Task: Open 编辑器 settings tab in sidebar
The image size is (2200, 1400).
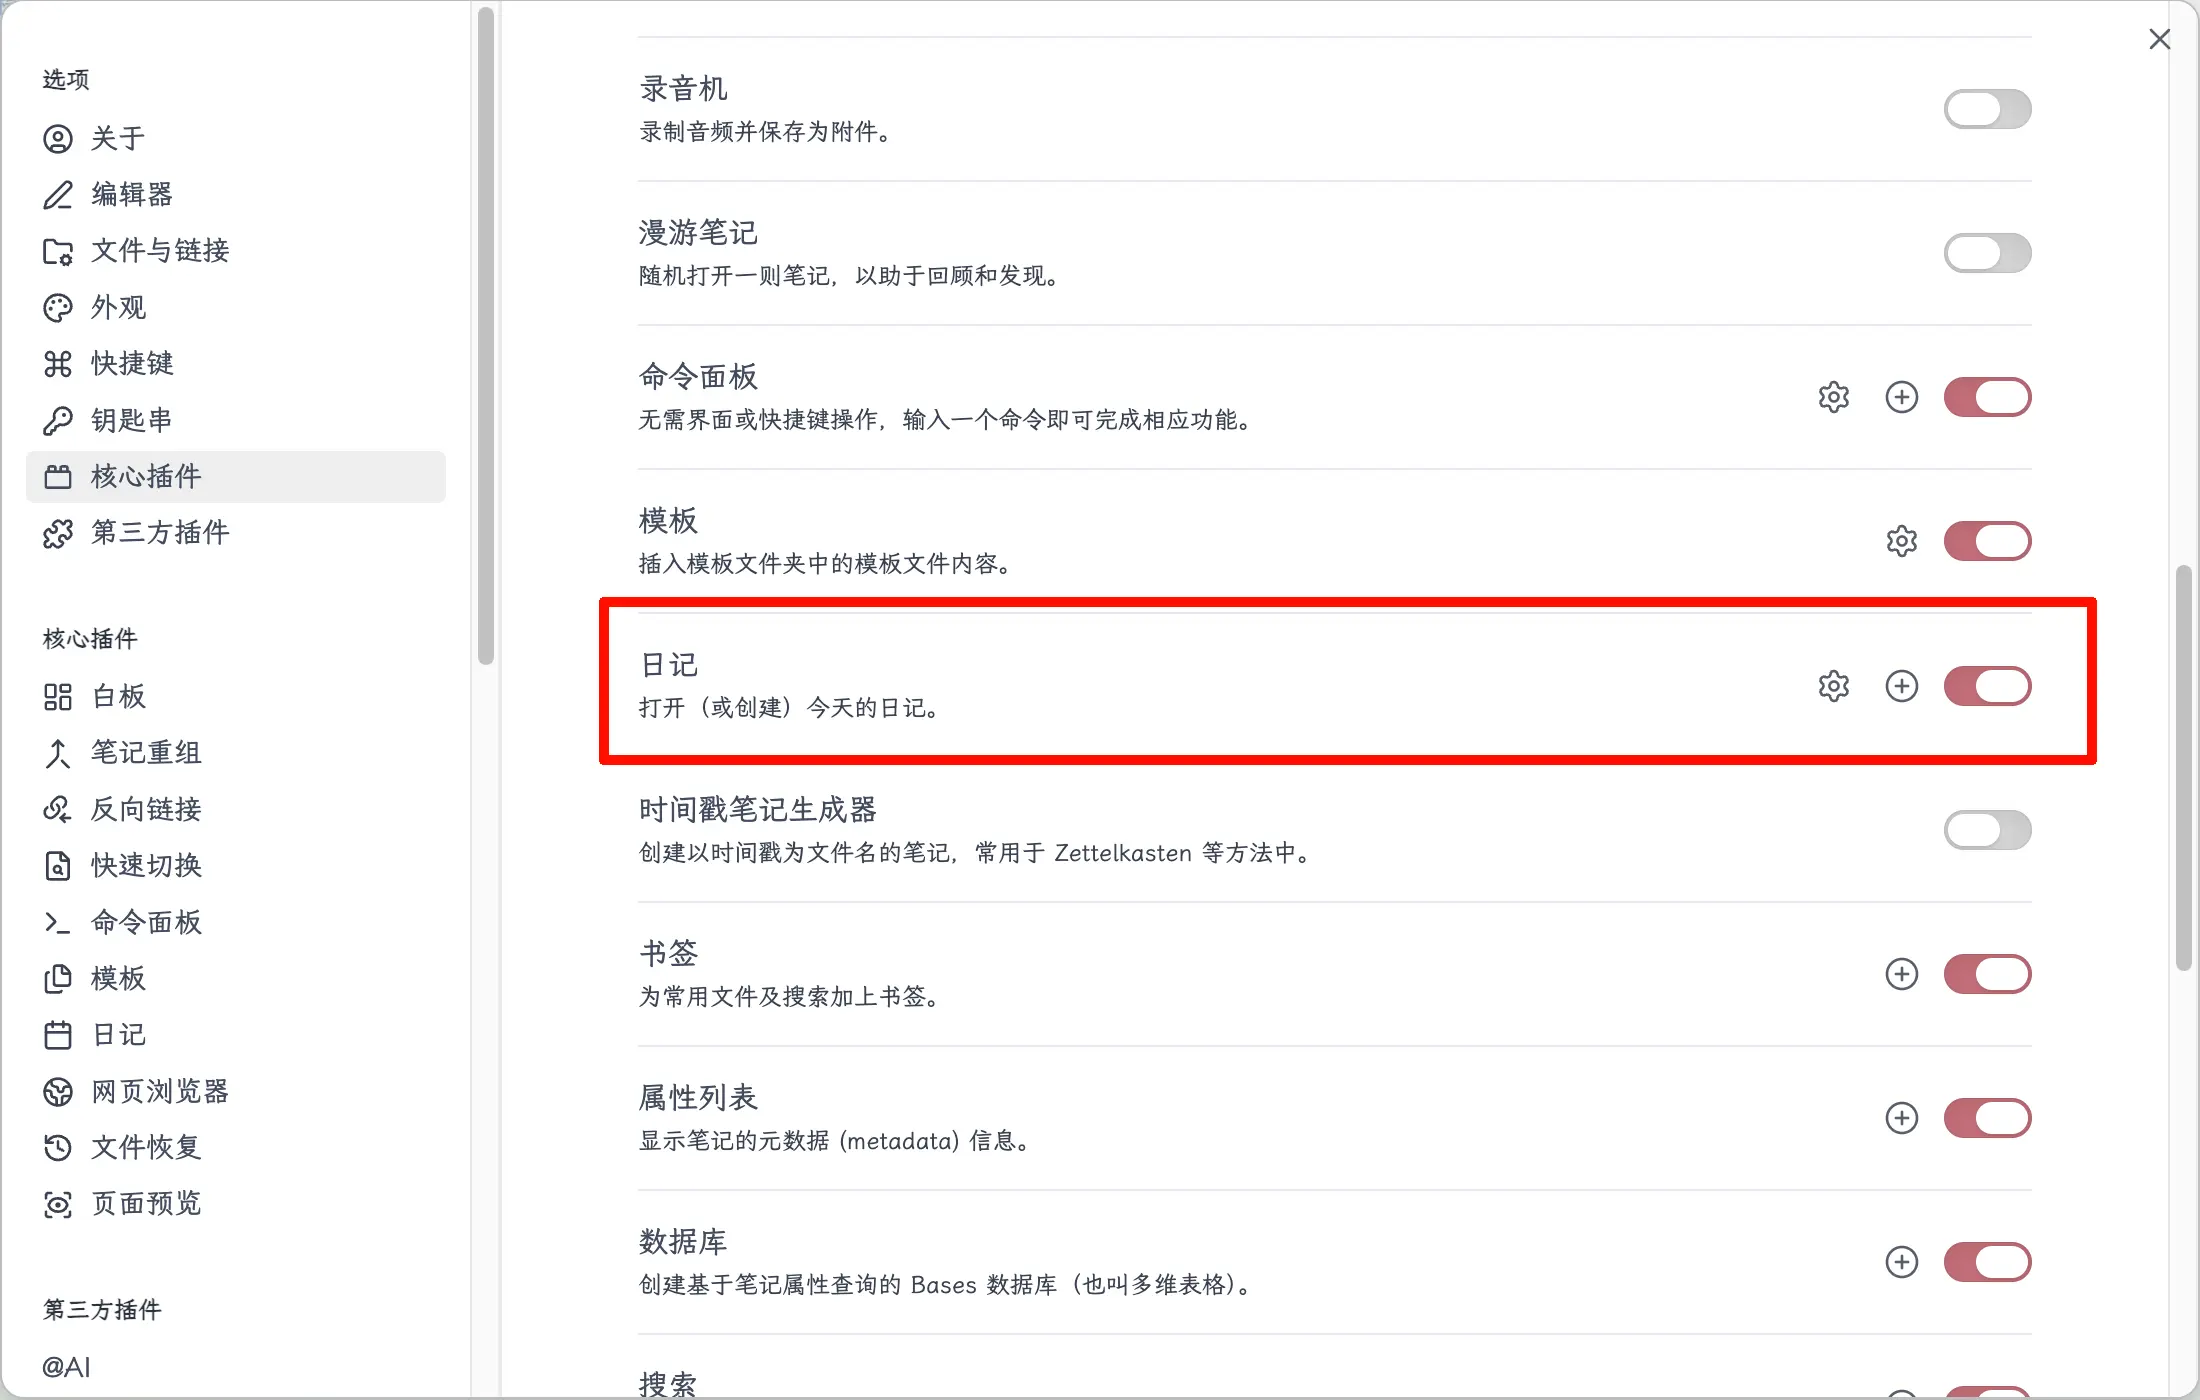Action: point(131,194)
